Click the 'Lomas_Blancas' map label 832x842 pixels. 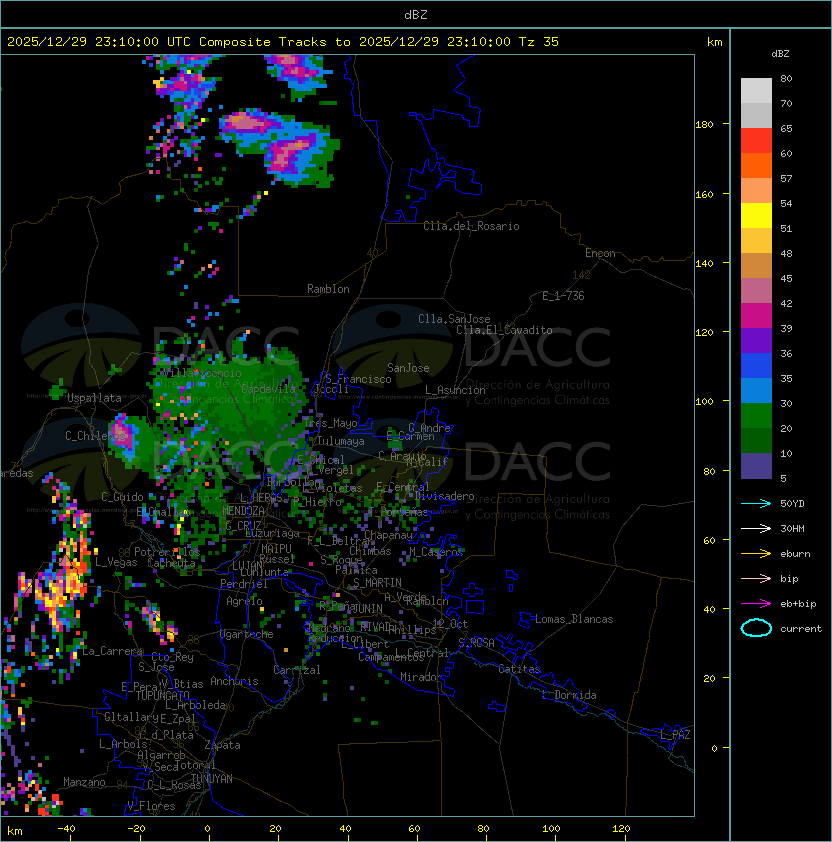click(574, 619)
